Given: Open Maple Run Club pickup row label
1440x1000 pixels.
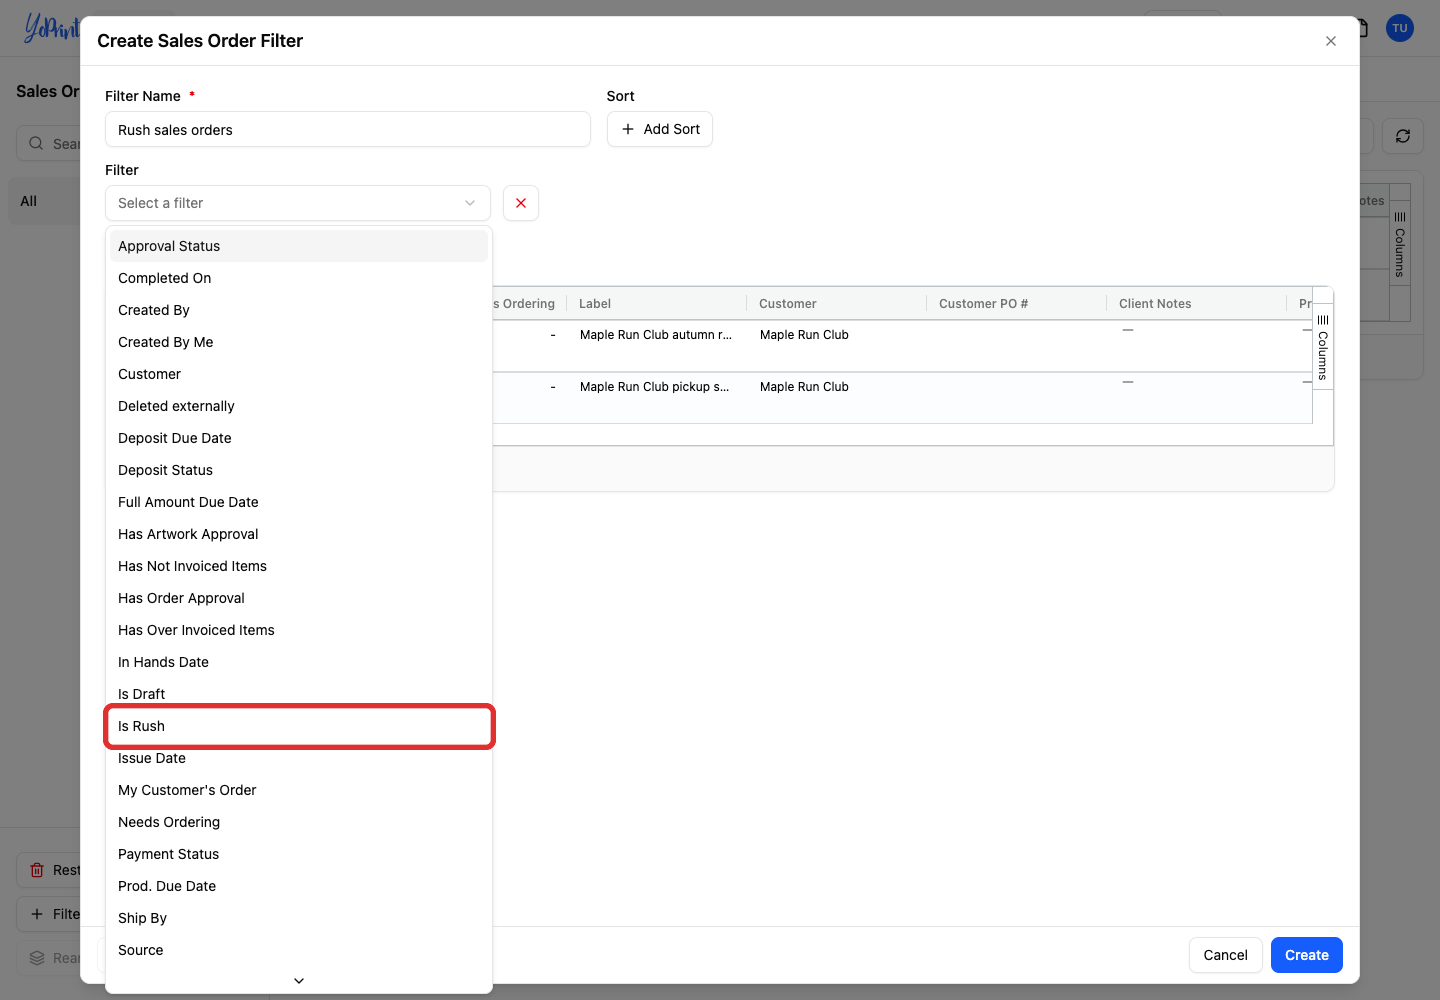Looking at the screenshot, I should (655, 387).
